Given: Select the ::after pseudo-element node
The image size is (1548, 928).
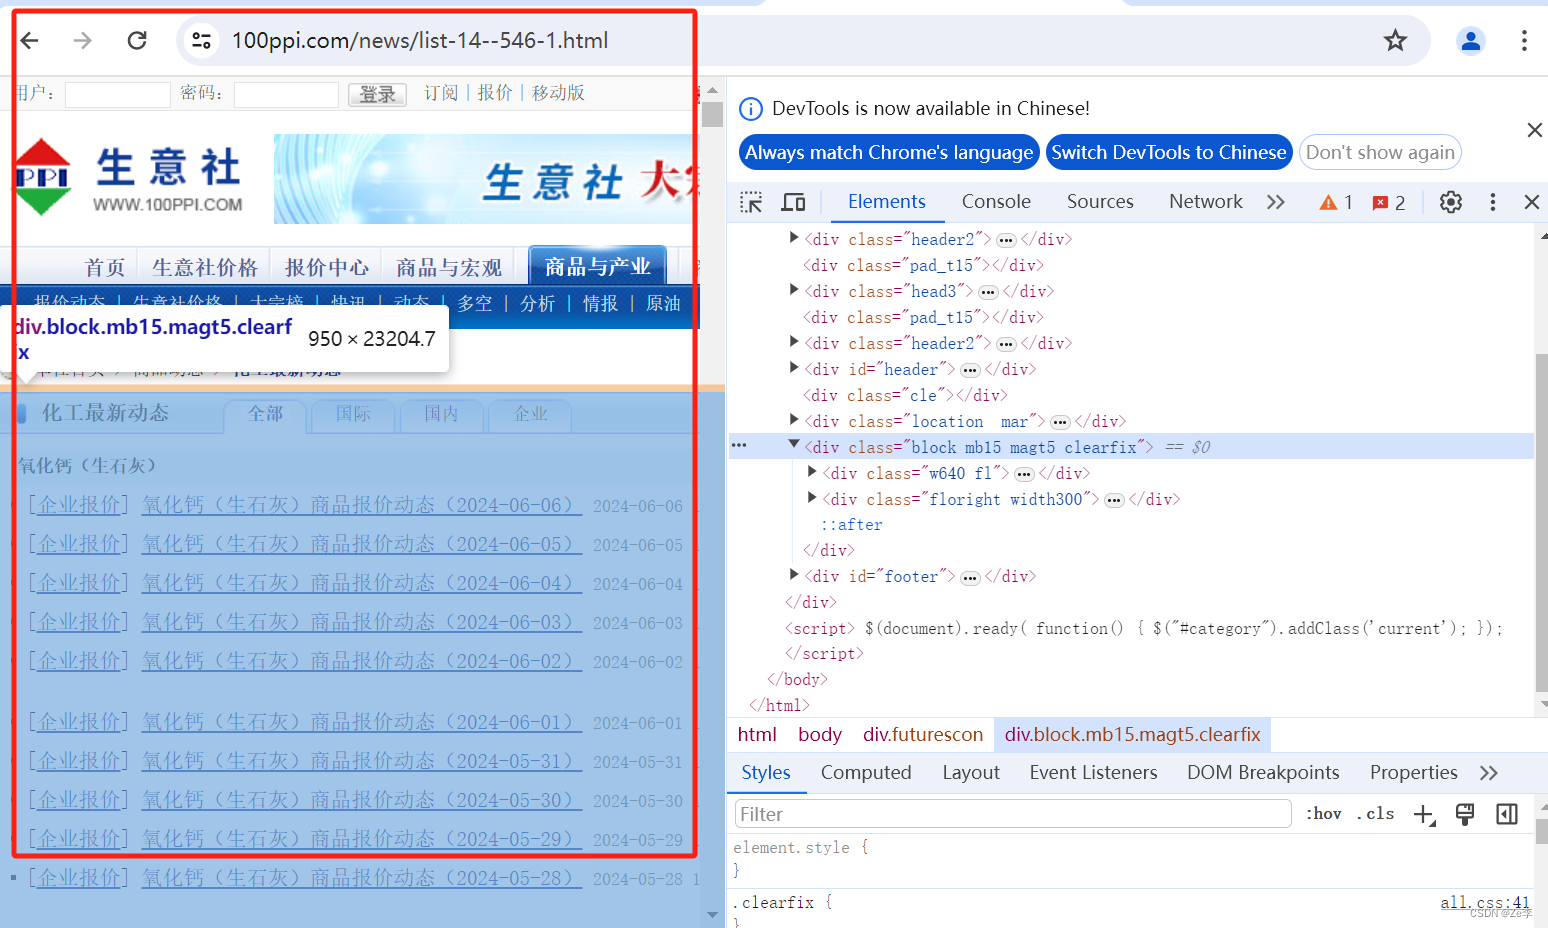Looking at the screenshot, I should pos(851,524).
